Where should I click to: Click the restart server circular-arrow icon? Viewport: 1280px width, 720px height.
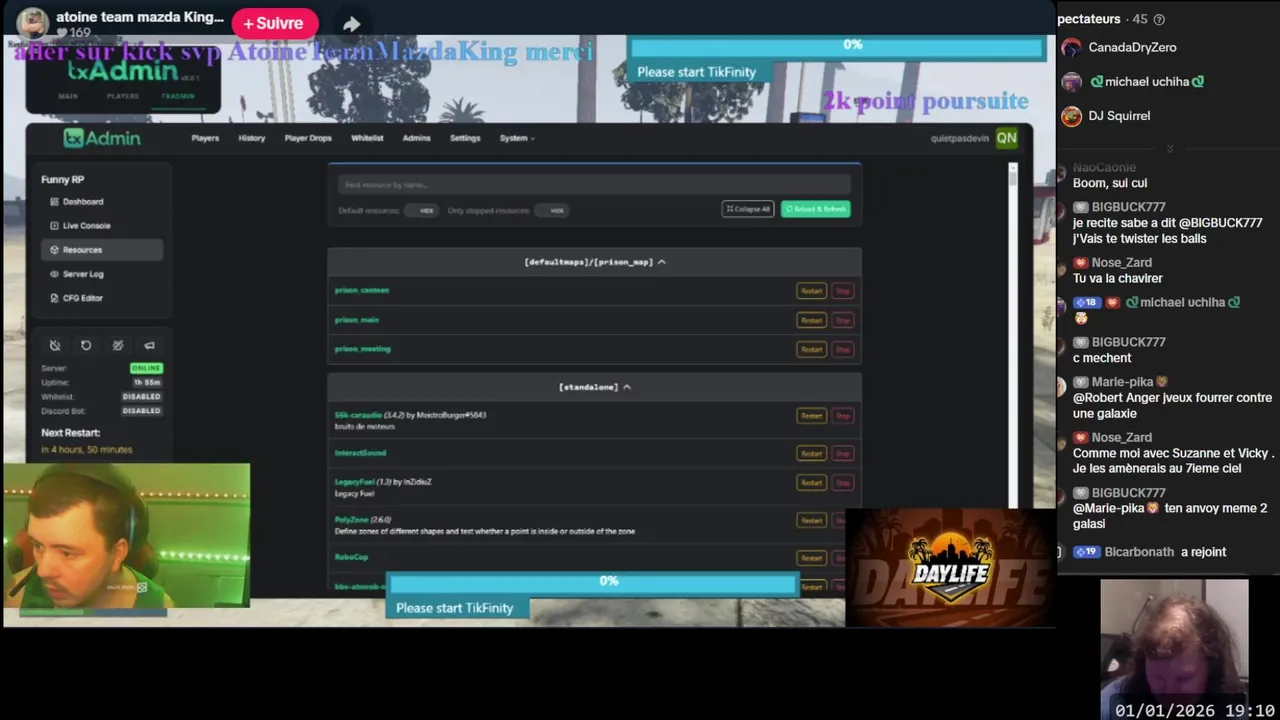[x=86, y=345]
